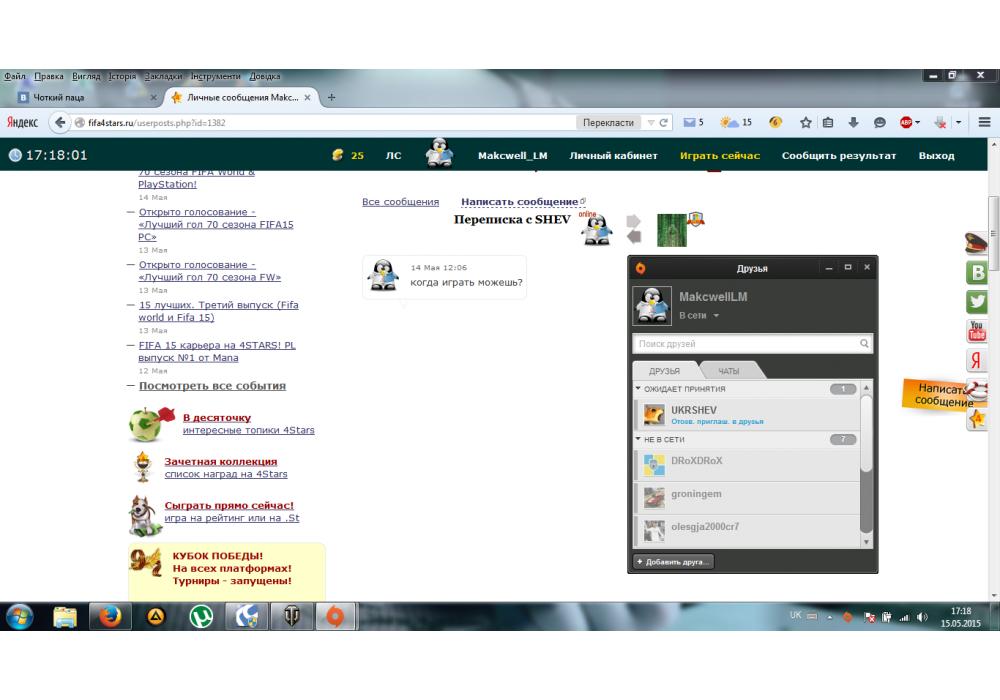Open a new browser tab with plus
The height and width of the screenshot is (700, 1000).
coord(331,98)
